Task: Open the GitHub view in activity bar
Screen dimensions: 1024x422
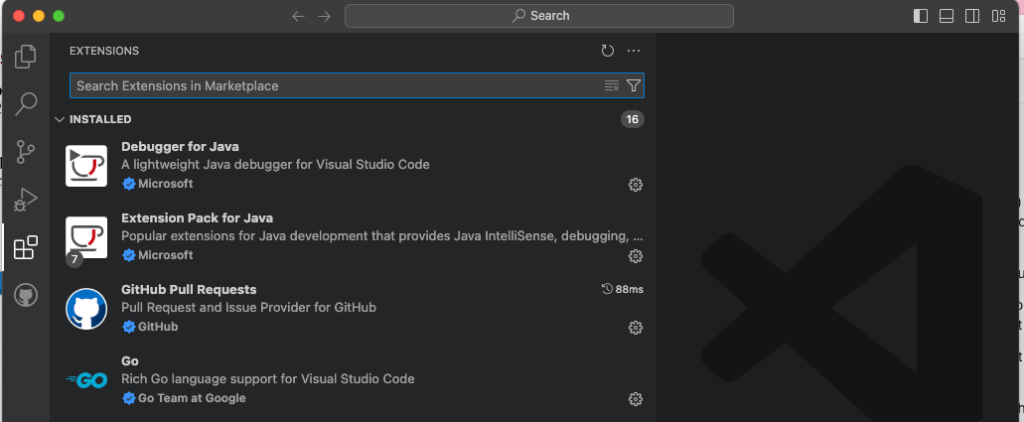Action: 26,296
